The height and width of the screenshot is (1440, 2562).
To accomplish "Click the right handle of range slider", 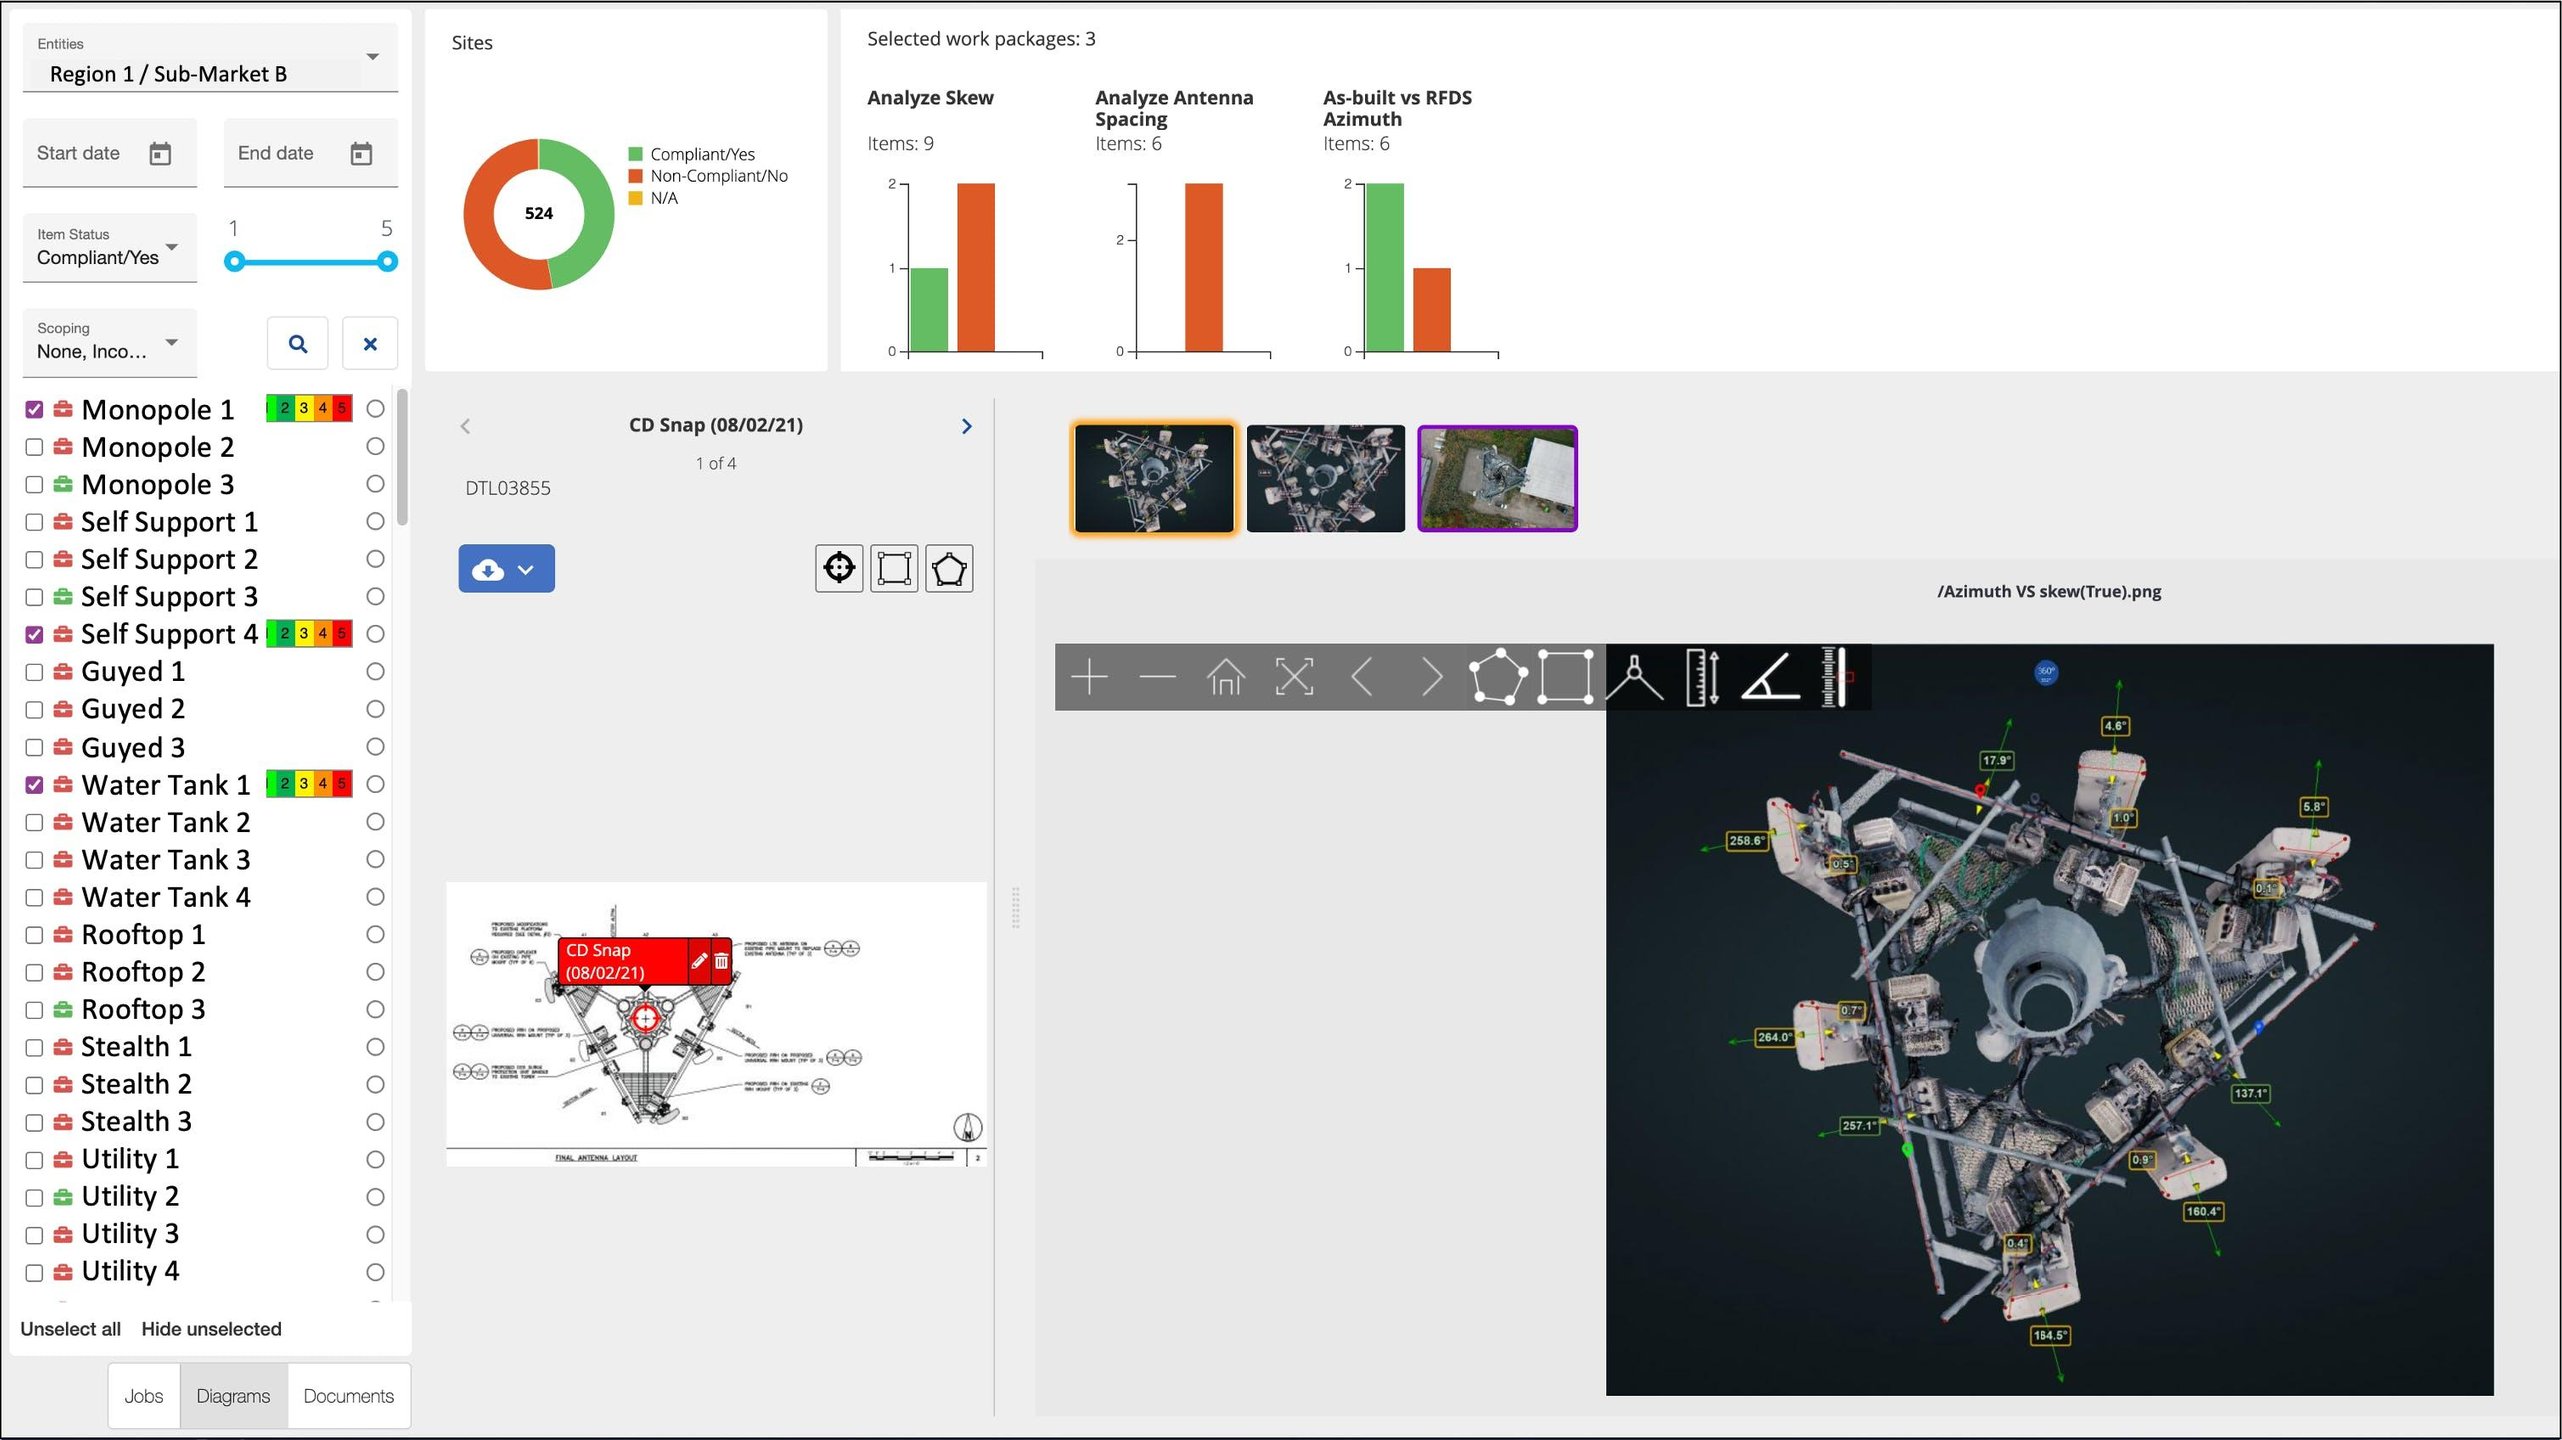I will (387, 262).
